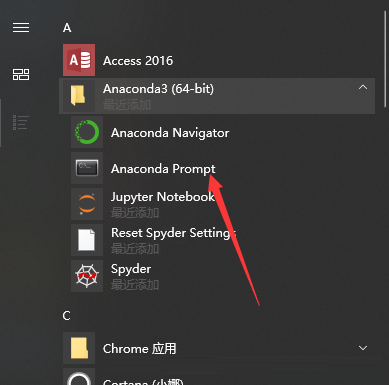Viewport: 389px width, 385px height.
Task: Click the Access 2016 text label
Action: coord(138,61)
